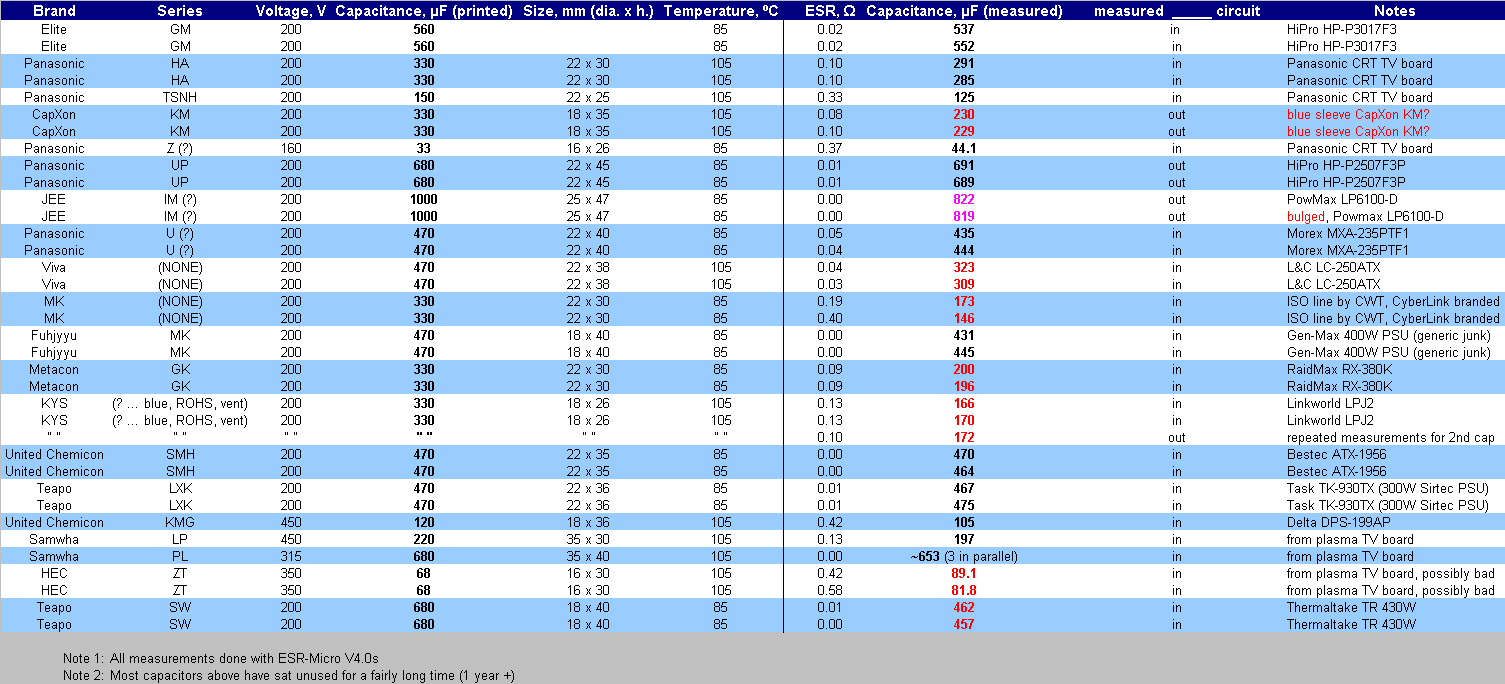
Task: Select the red measured value 196
Action: (x=964, y=386)
